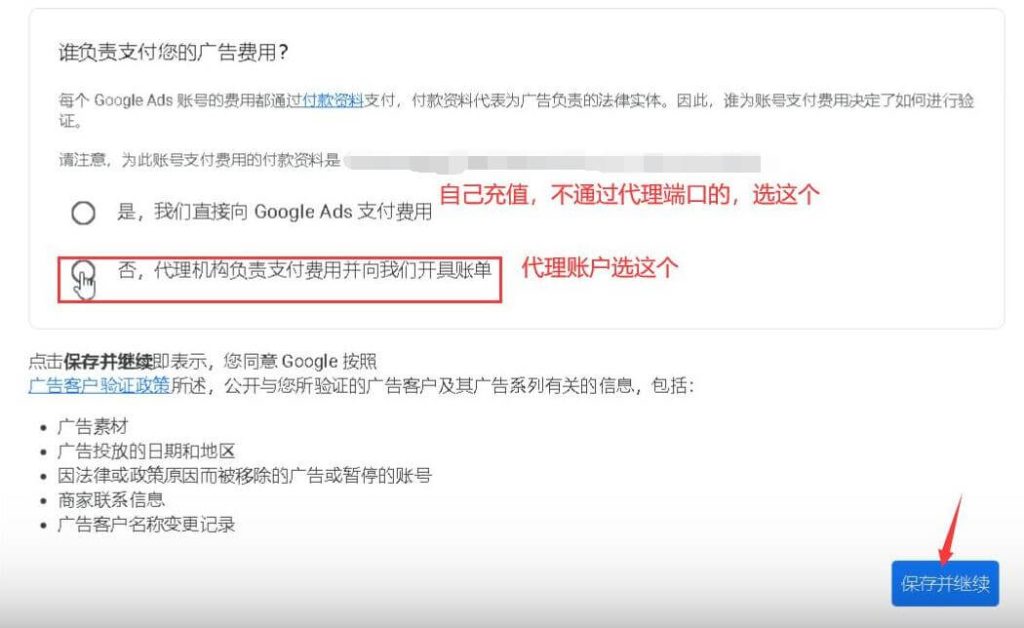The image size is (1024, 628).
Task: Choose the agency pays radio button
Action: [x=84, y=270]
